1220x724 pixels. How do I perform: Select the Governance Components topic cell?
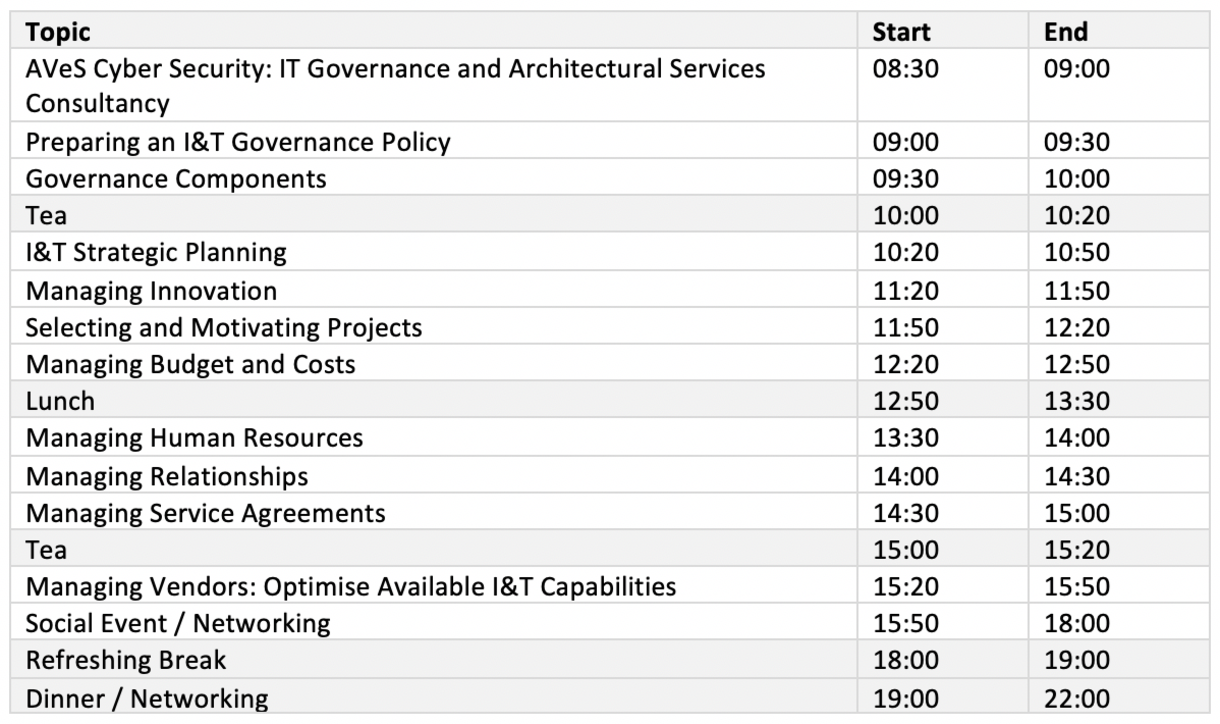tap(176, 179)
